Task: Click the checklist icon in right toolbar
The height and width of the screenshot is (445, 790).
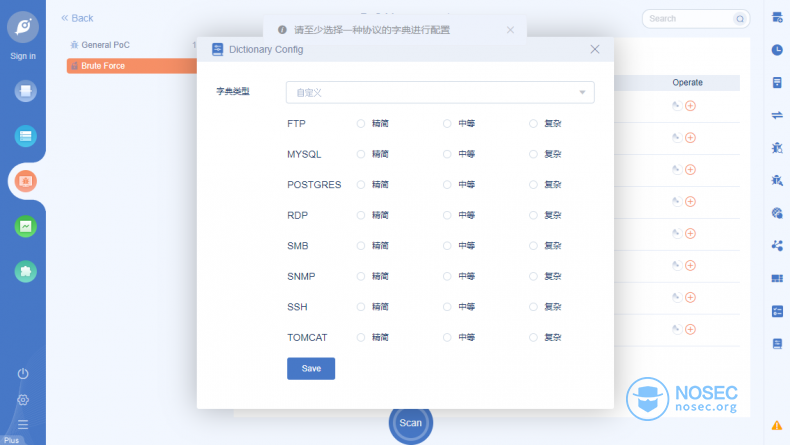Action: coord(777,311)
